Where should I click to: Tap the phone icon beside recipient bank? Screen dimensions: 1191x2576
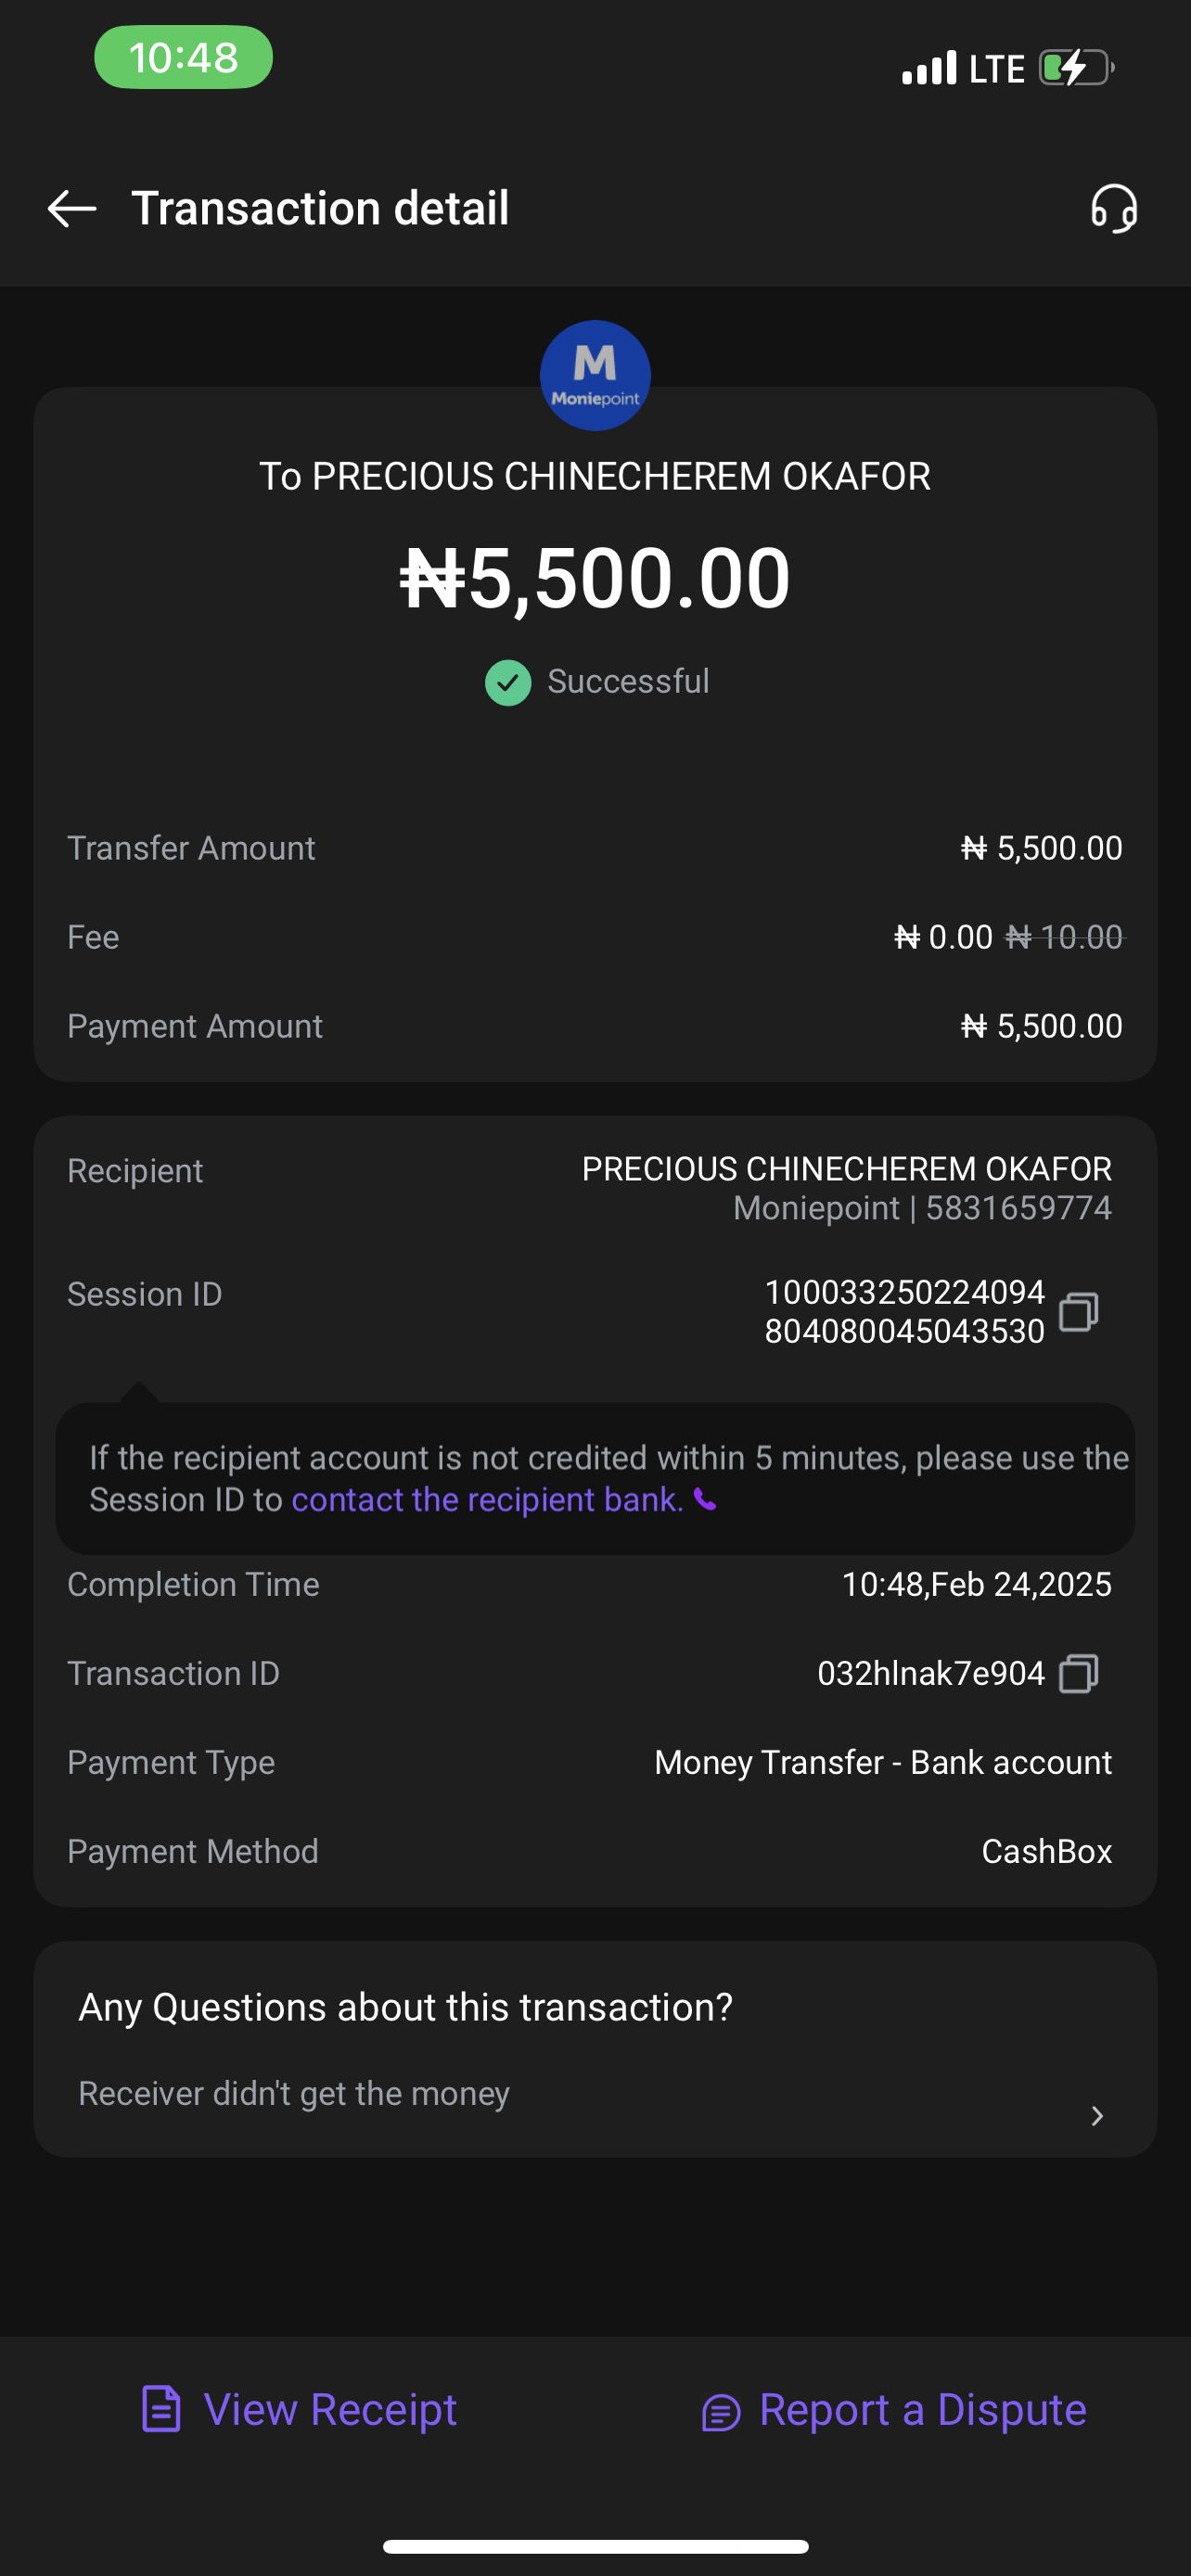coord(706,1500)
